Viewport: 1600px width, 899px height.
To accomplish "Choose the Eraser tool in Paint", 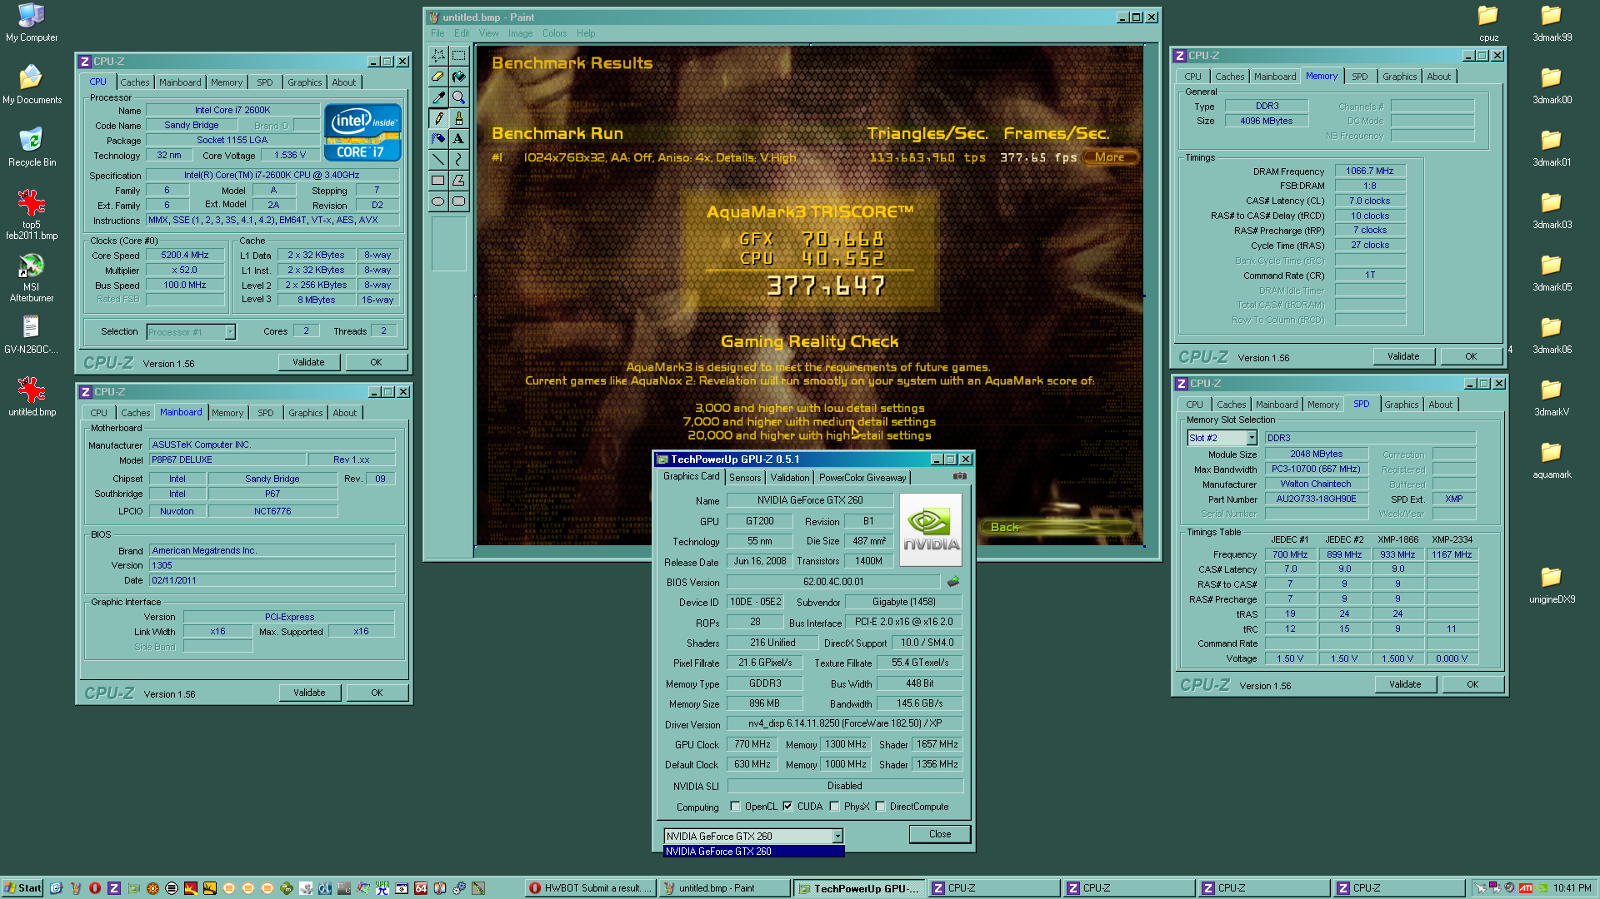I will tap(438, 77).
